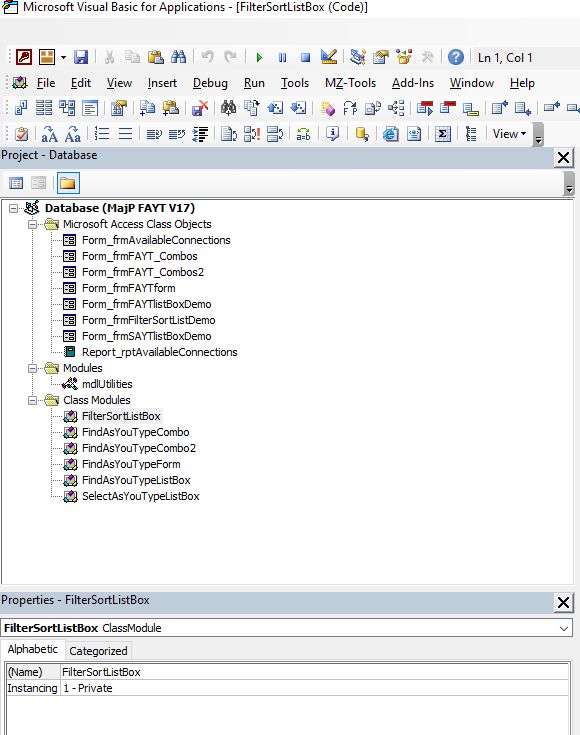The height and width of the screenshot is (735, 580).
Task: Select Form_frmFAYT_Combos2 in tree
Action: pos(143,272)
